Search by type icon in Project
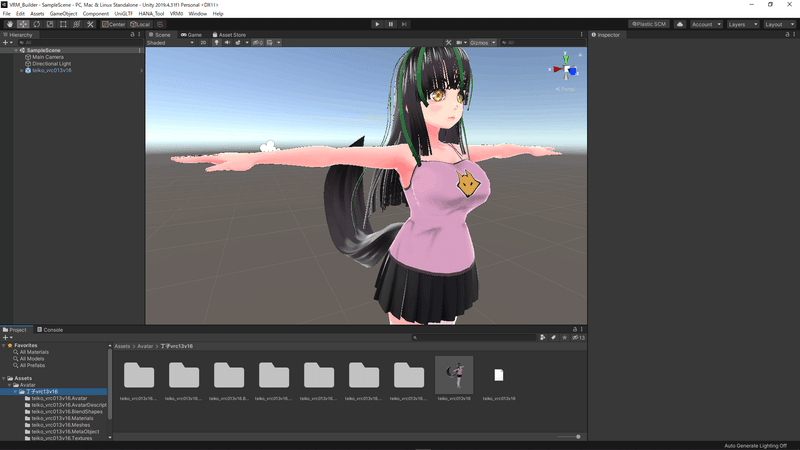This screenshot has width=800, height=450. (x=542, y=337)
